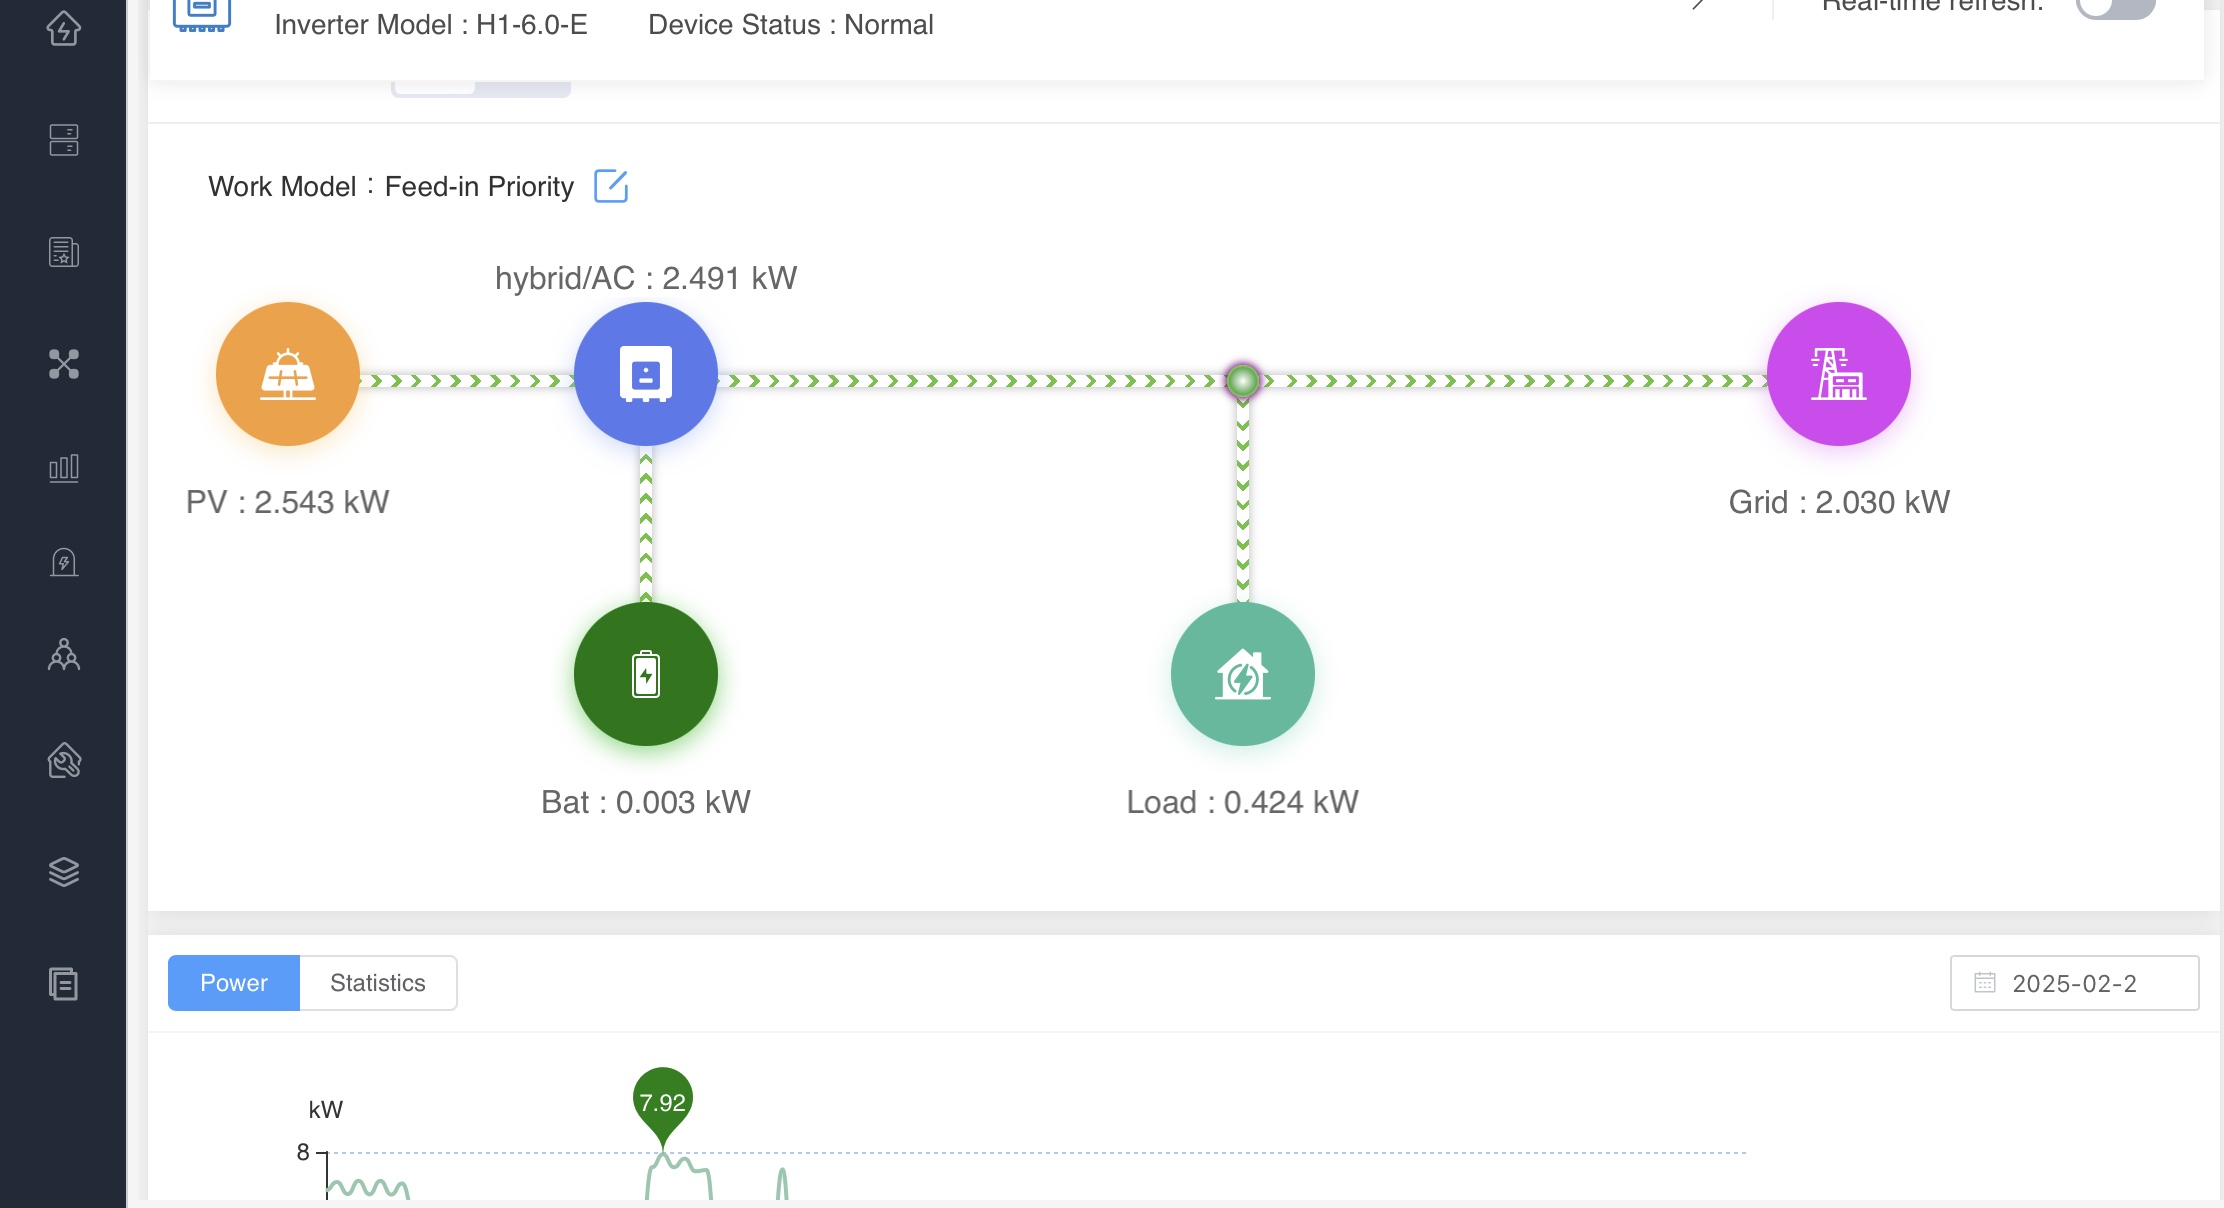Click the purple Grid tower node
The height and width of the screenshot is (1208, 2224).
click(x=1838, y=374)
